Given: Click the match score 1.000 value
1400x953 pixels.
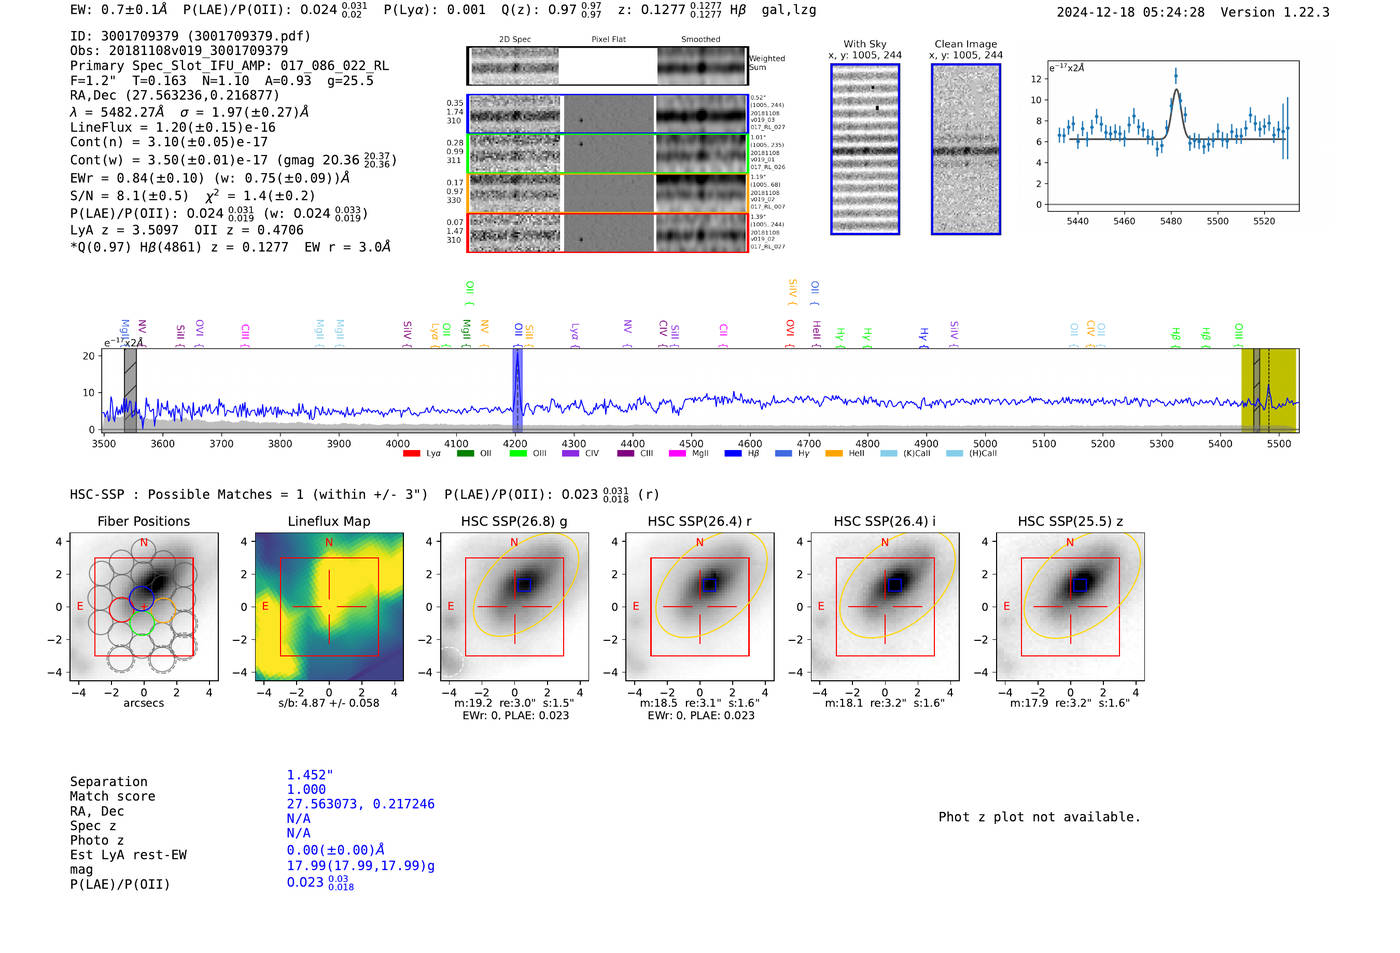Looking at the screenshot, I should (x=306, y=789).
